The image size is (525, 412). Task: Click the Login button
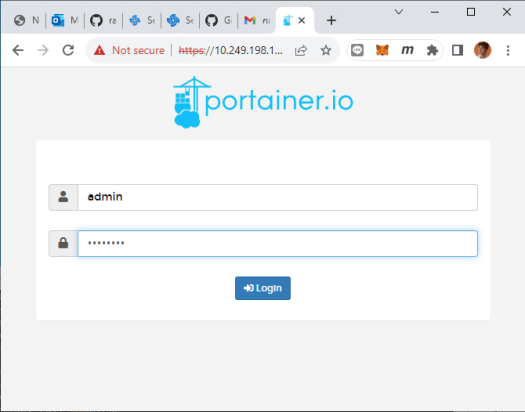[262, 288]
